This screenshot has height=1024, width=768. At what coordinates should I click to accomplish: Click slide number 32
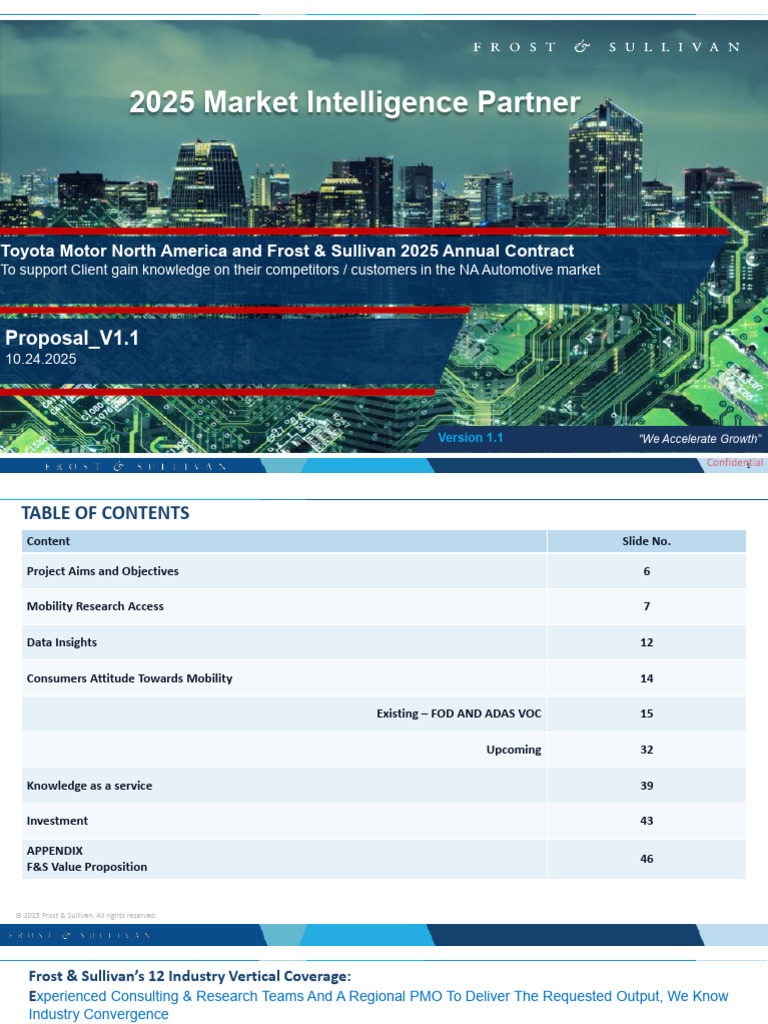coord(647,749)
